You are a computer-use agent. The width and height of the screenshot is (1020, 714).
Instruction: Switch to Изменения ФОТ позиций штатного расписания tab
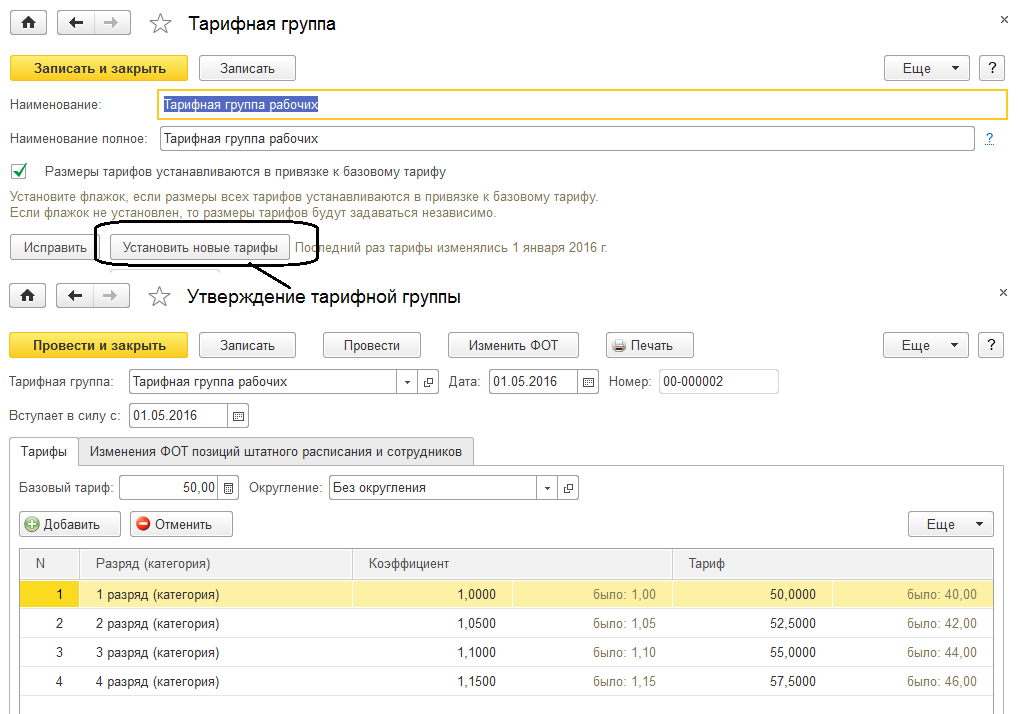coord(276,451)
